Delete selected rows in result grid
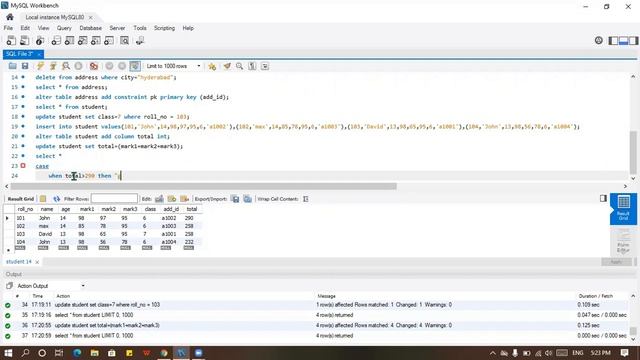This screenshot has height=360, width=640. pyautogui.click(x=184, y=199)
